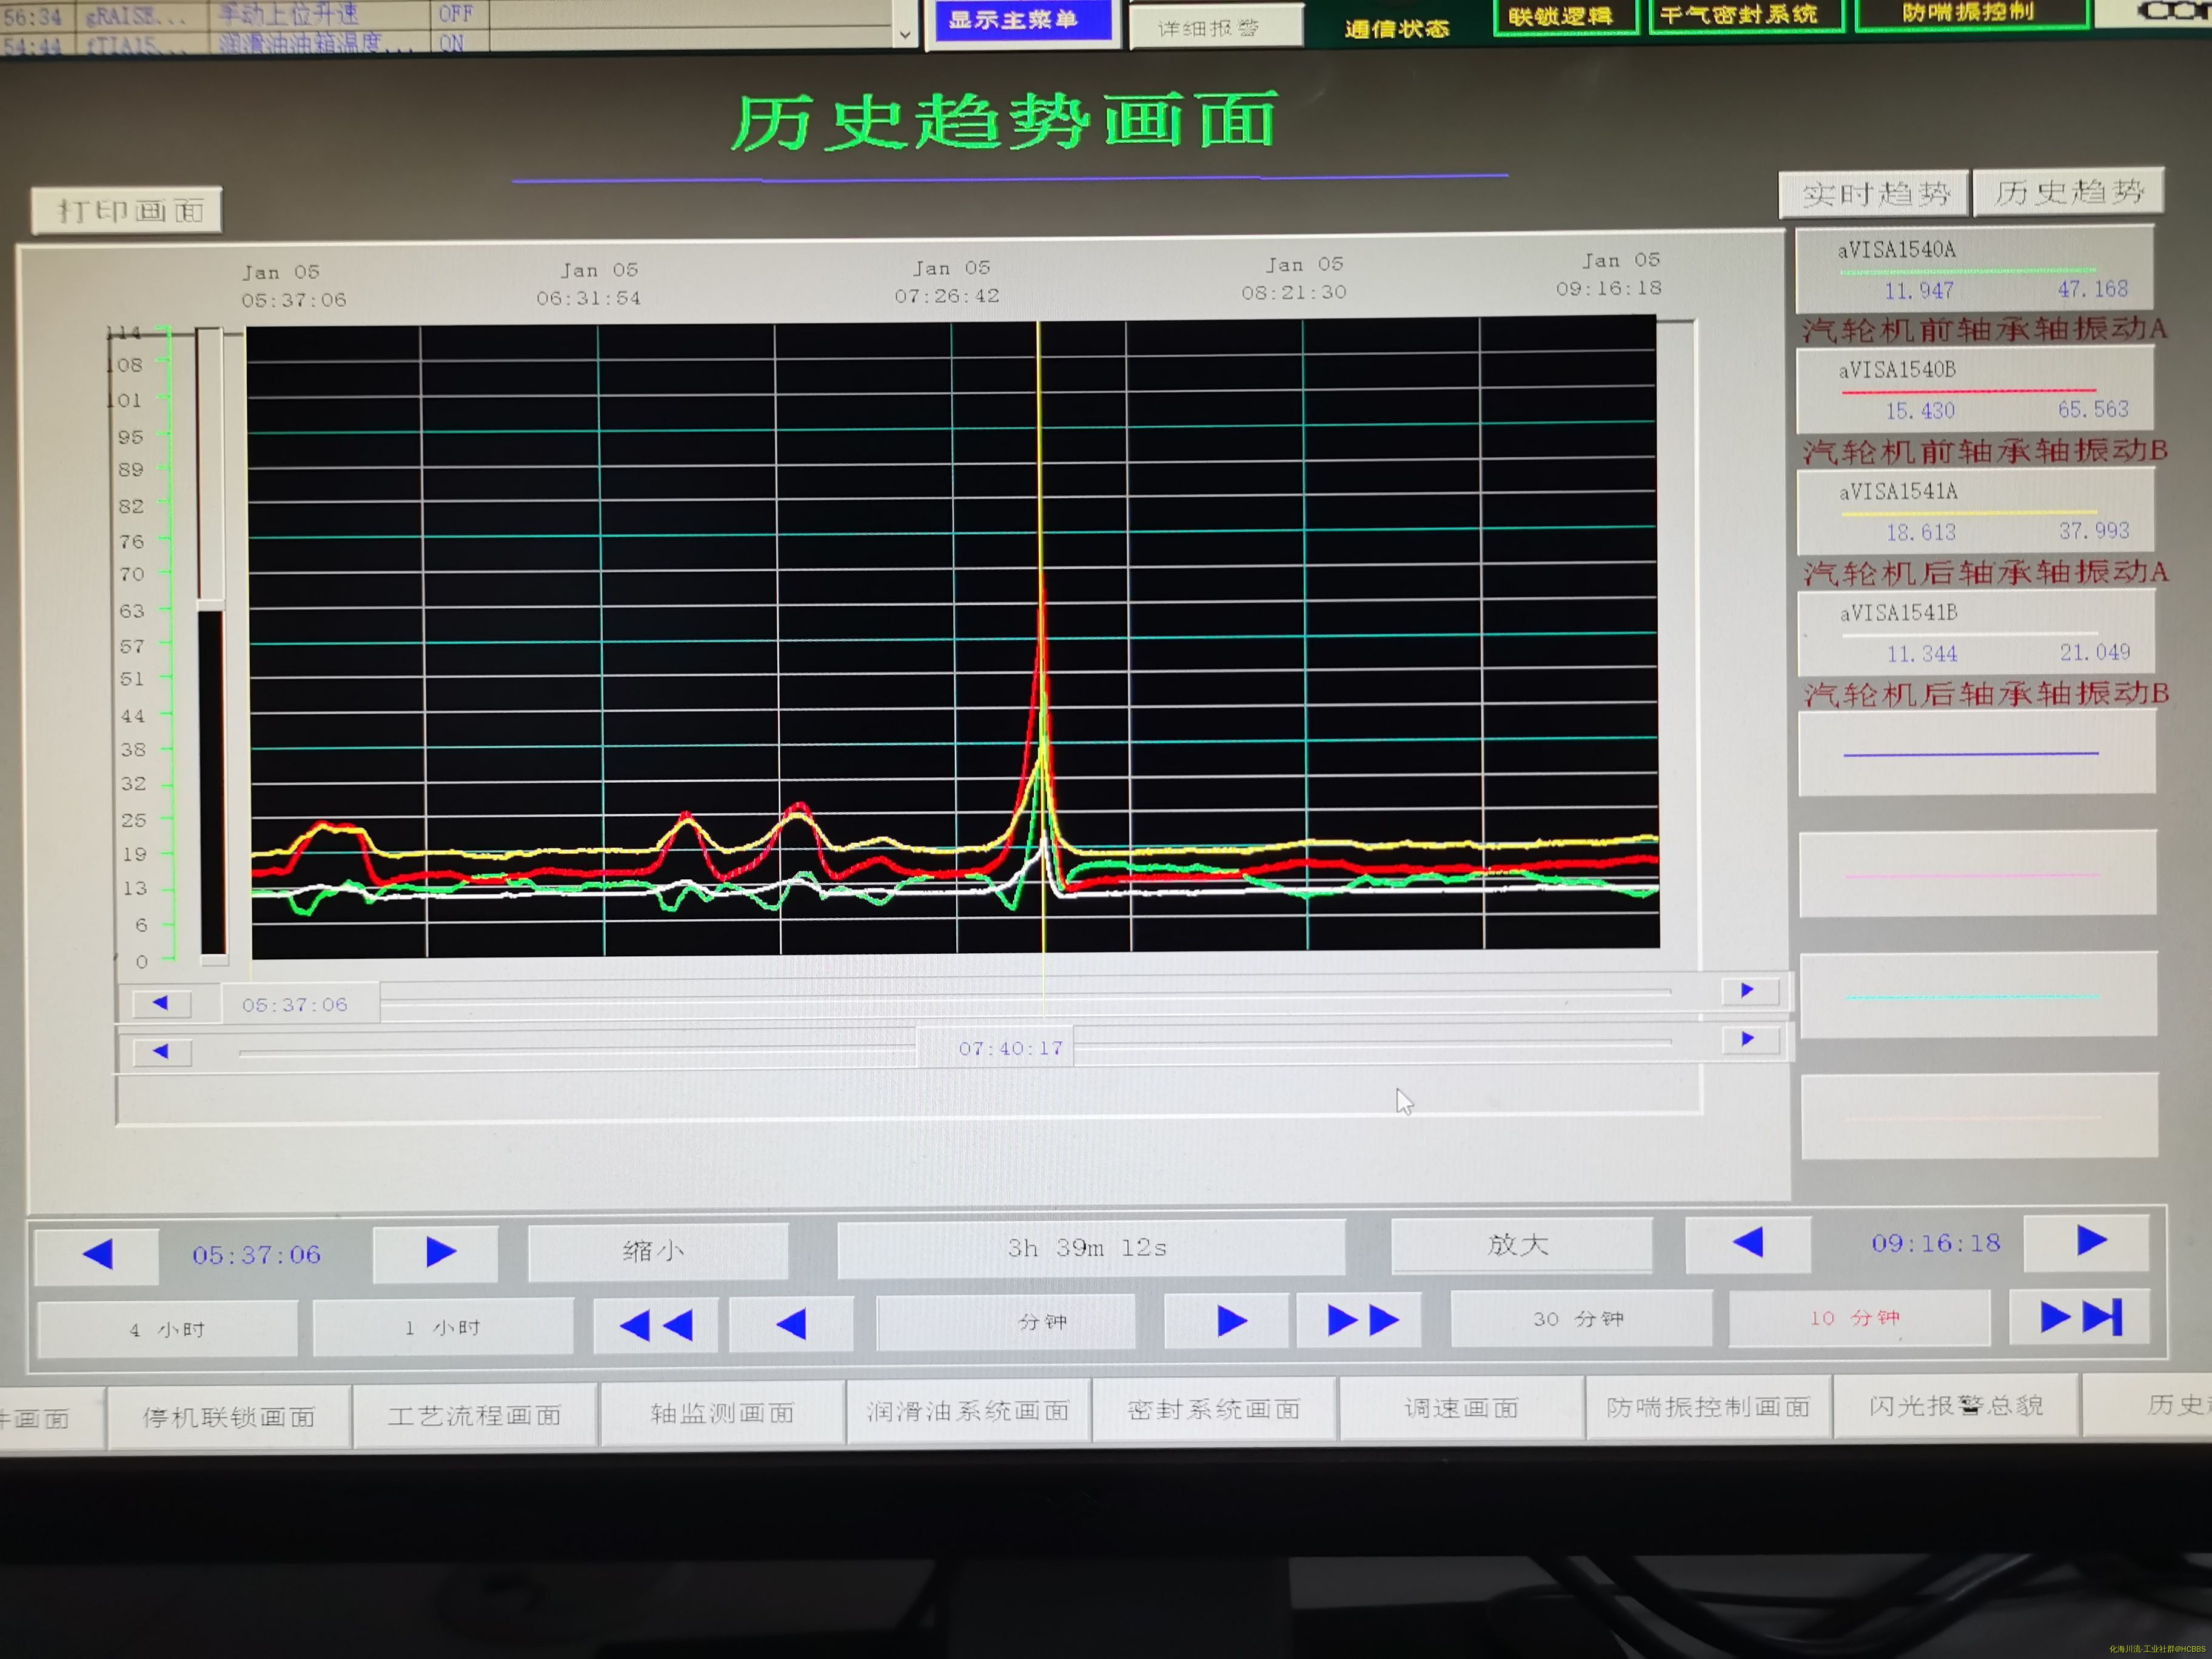This screenshot has width=2212, height=1659.
Task: Click label 汽轮机后轴承轴振动B
Action: pos(1986,693)
